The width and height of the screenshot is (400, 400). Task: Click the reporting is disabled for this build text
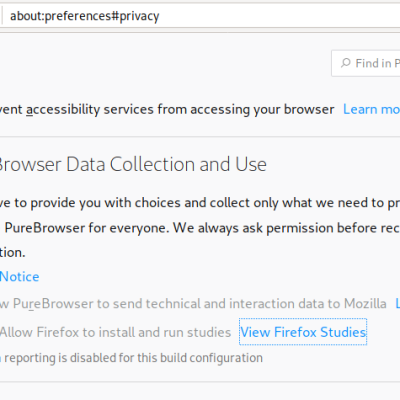(133, 358)
